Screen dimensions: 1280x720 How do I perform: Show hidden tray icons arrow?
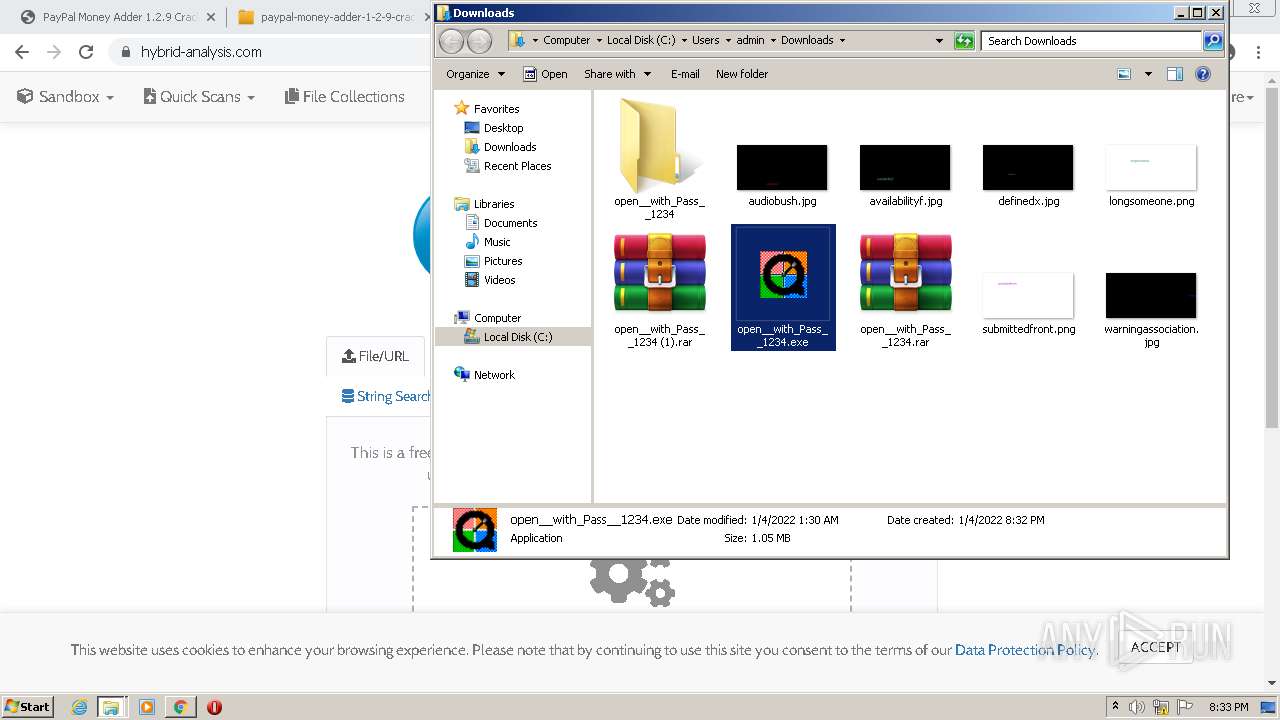(x=1115, y=707)
